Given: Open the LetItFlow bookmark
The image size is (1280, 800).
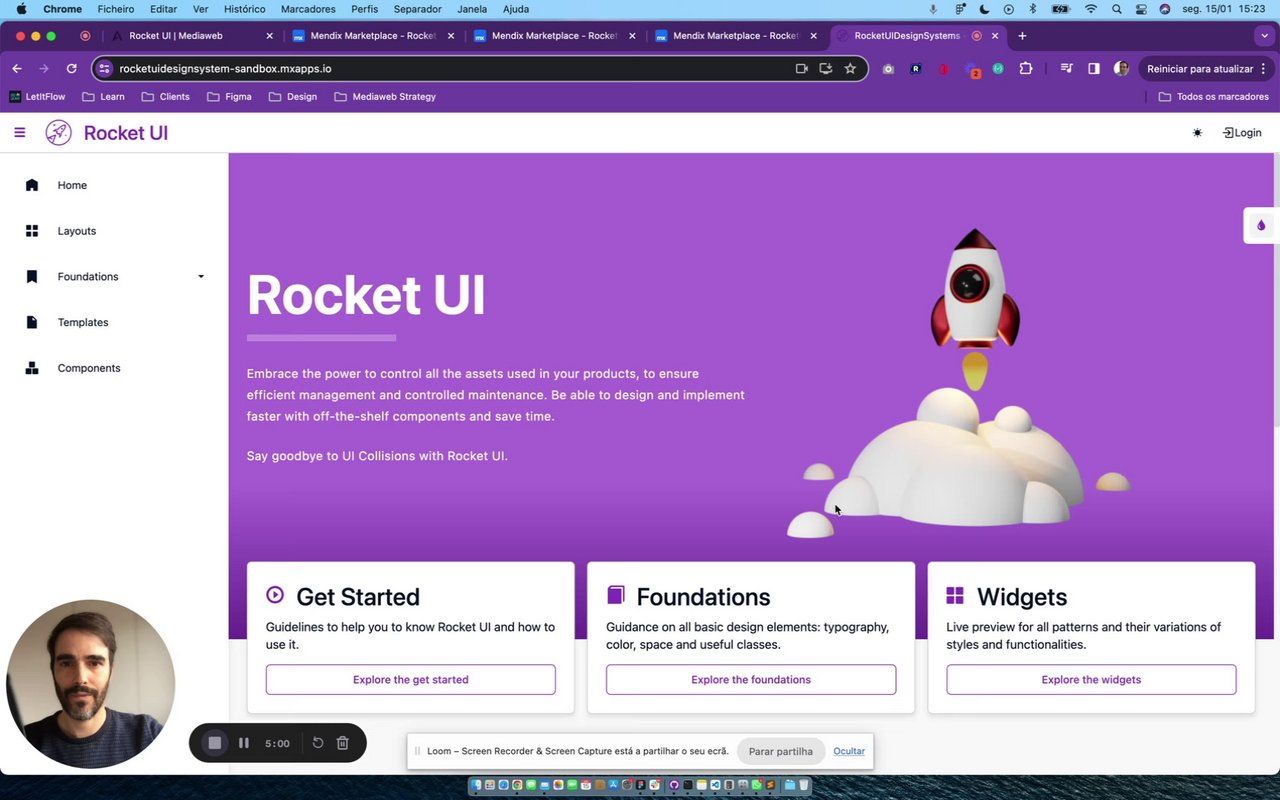Looking at the screenshot, I should pos(37,97).
